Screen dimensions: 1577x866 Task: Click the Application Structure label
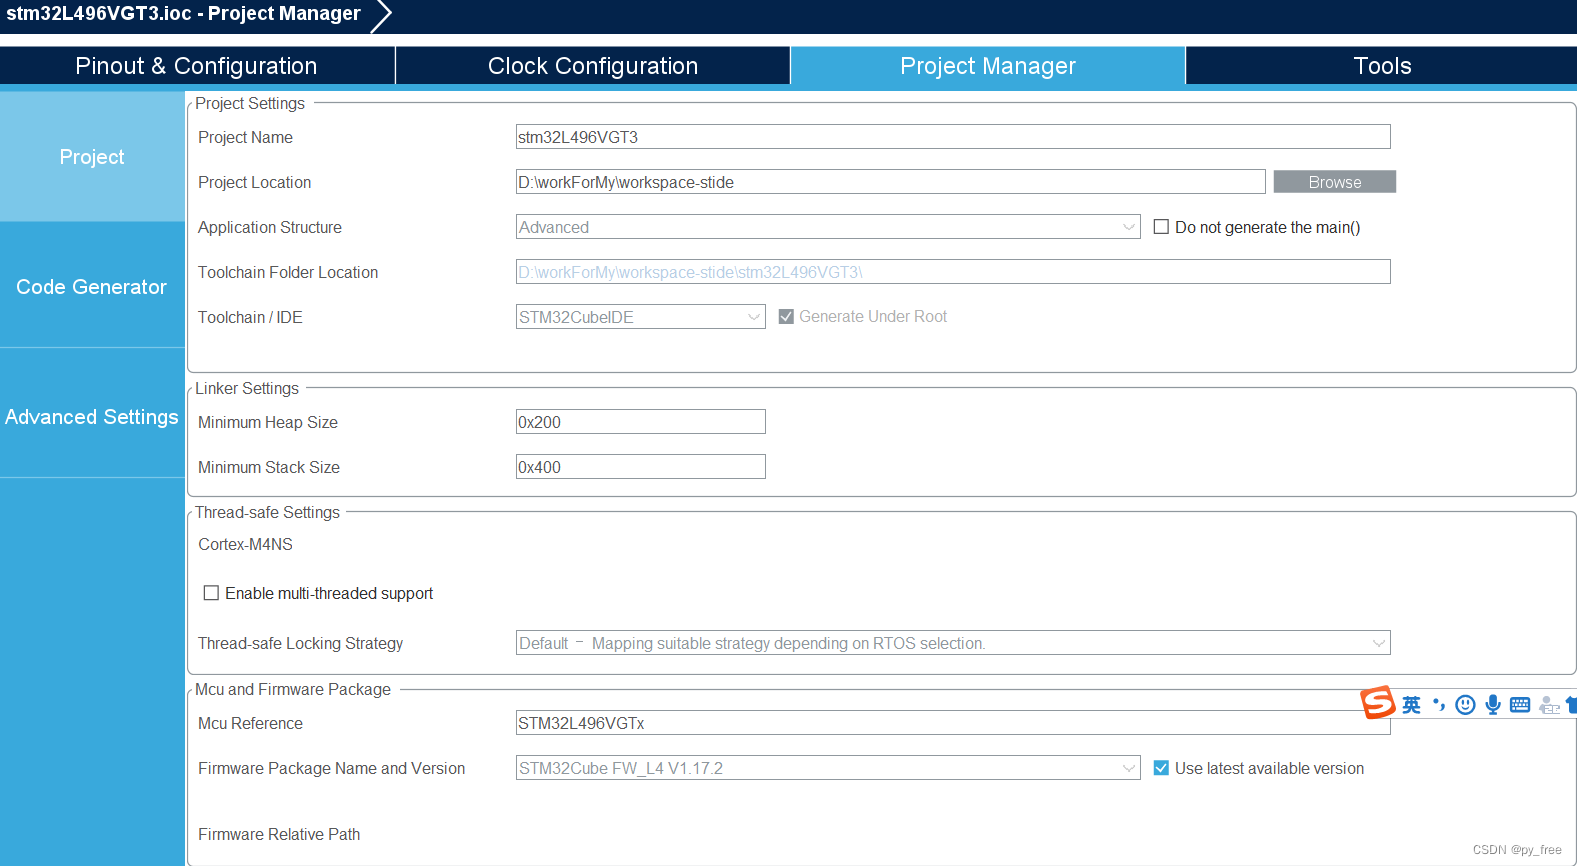(270, 228)
